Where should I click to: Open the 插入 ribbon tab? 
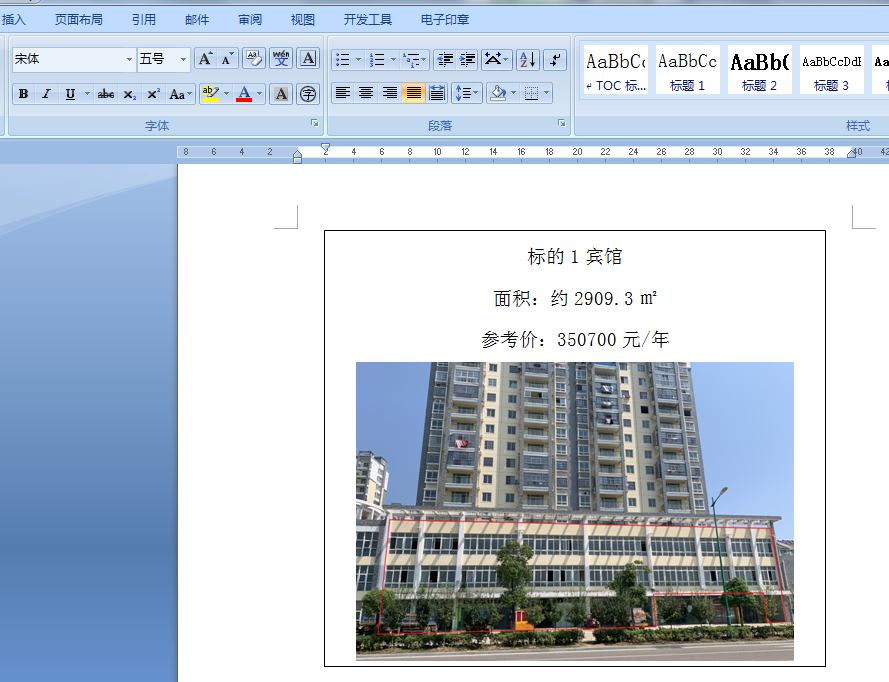[x=14, y=20]
